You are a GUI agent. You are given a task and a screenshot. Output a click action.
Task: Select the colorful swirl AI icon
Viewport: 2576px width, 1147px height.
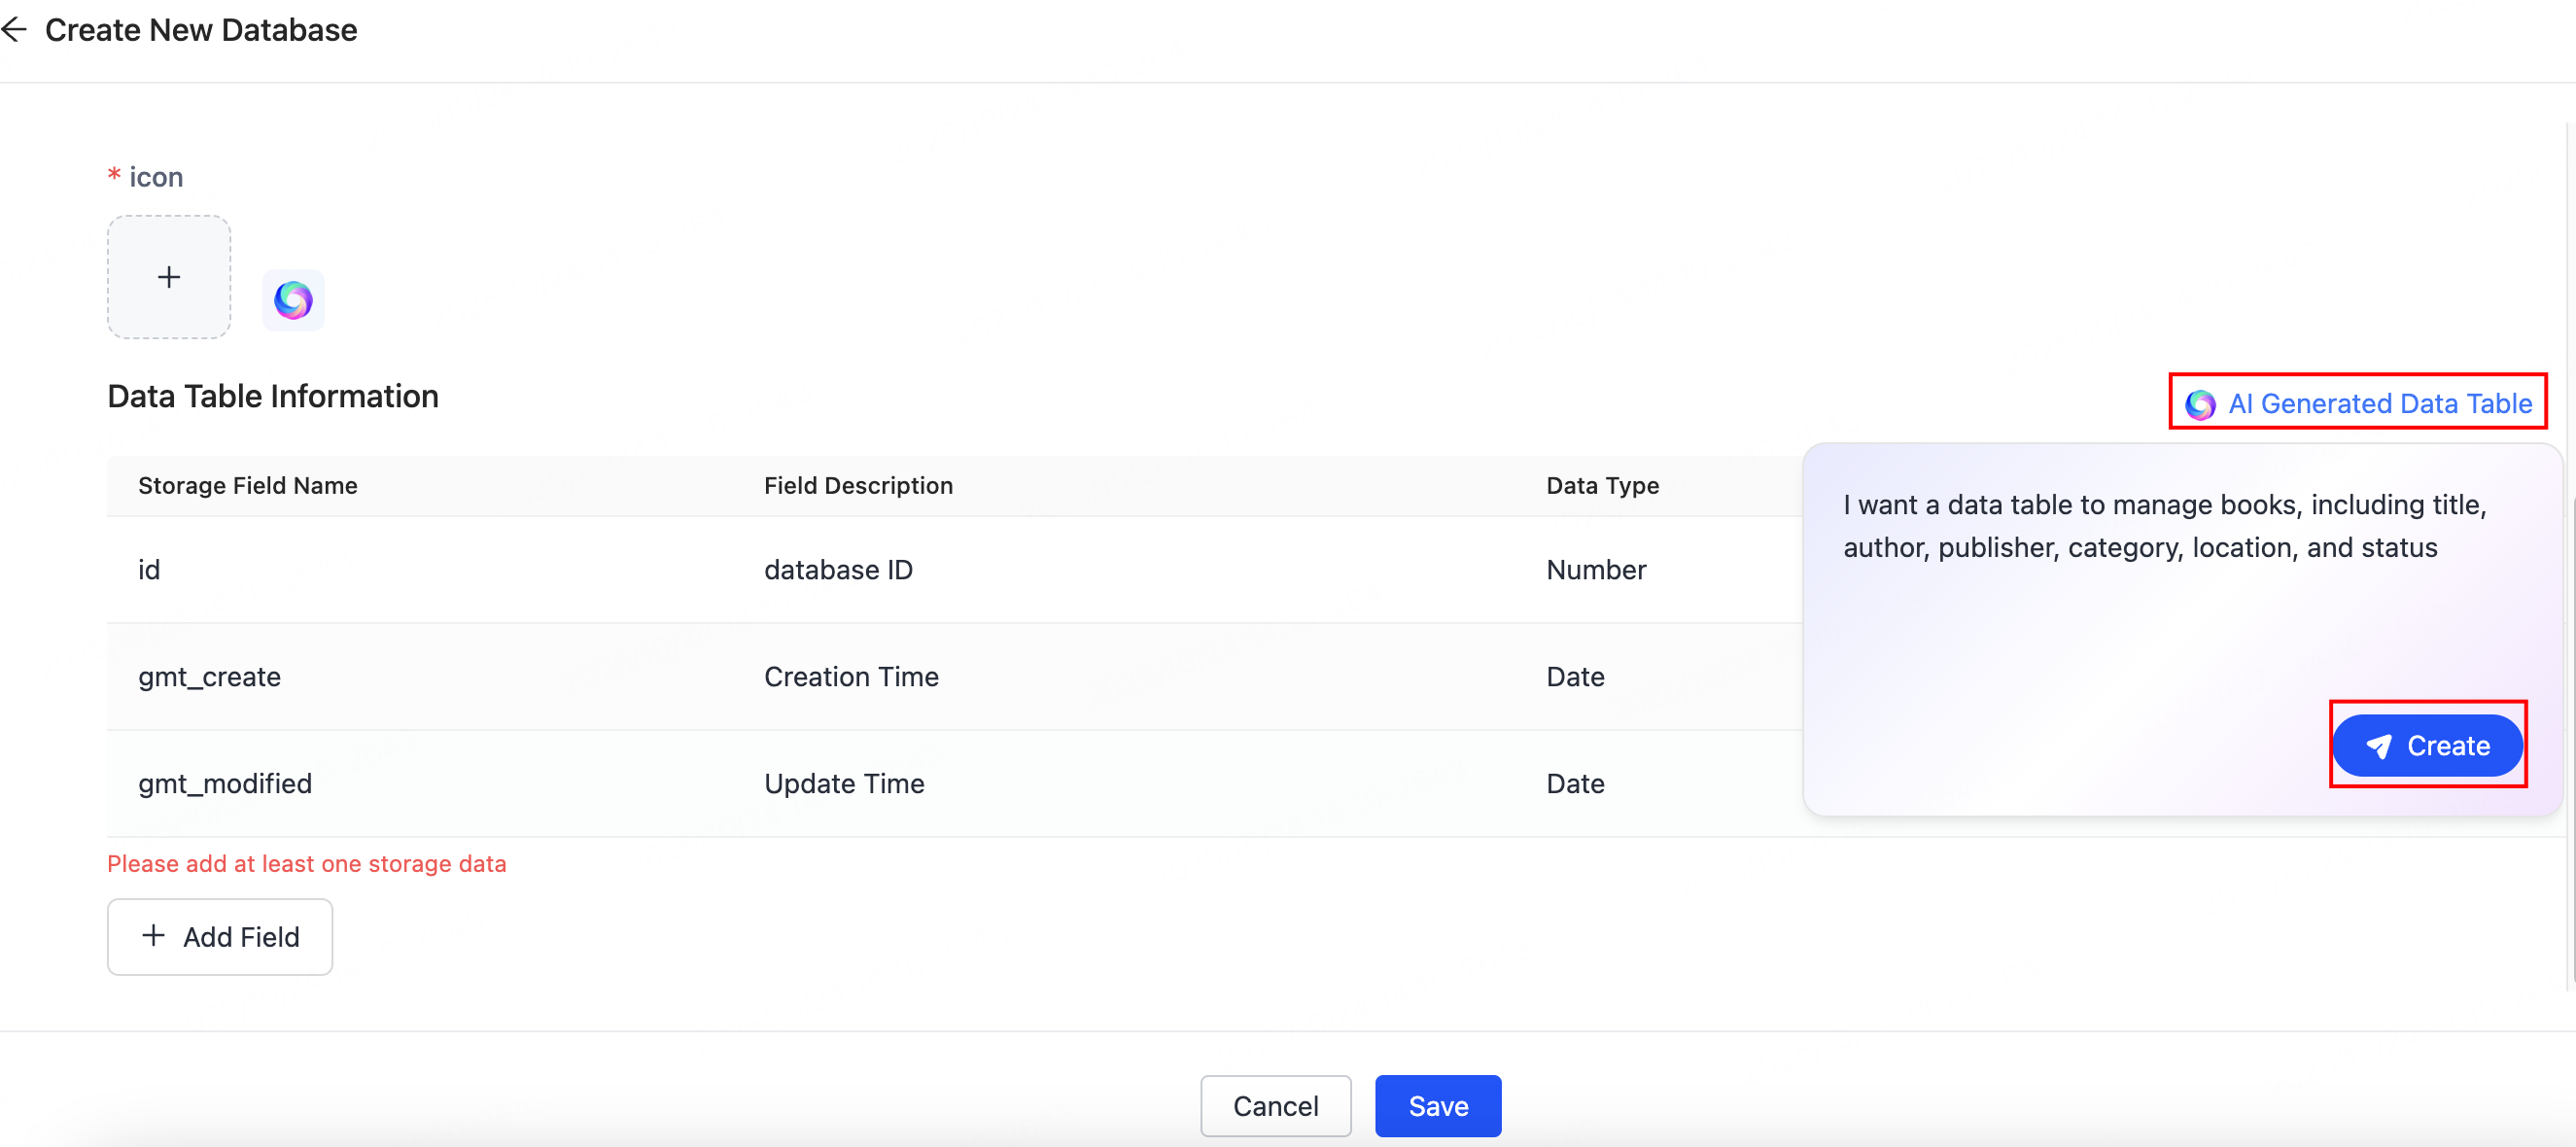pos(293,300)
